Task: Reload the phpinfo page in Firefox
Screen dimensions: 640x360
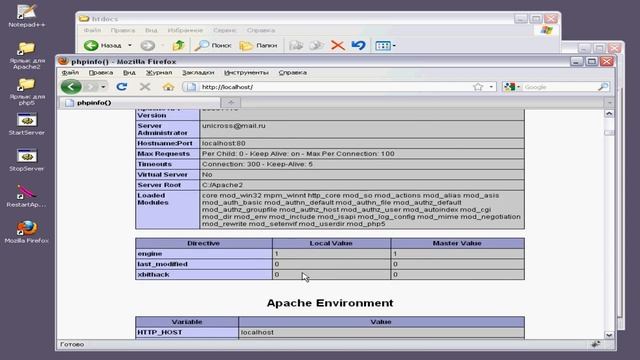Action: pyautogui.click(x=122, y=87)
